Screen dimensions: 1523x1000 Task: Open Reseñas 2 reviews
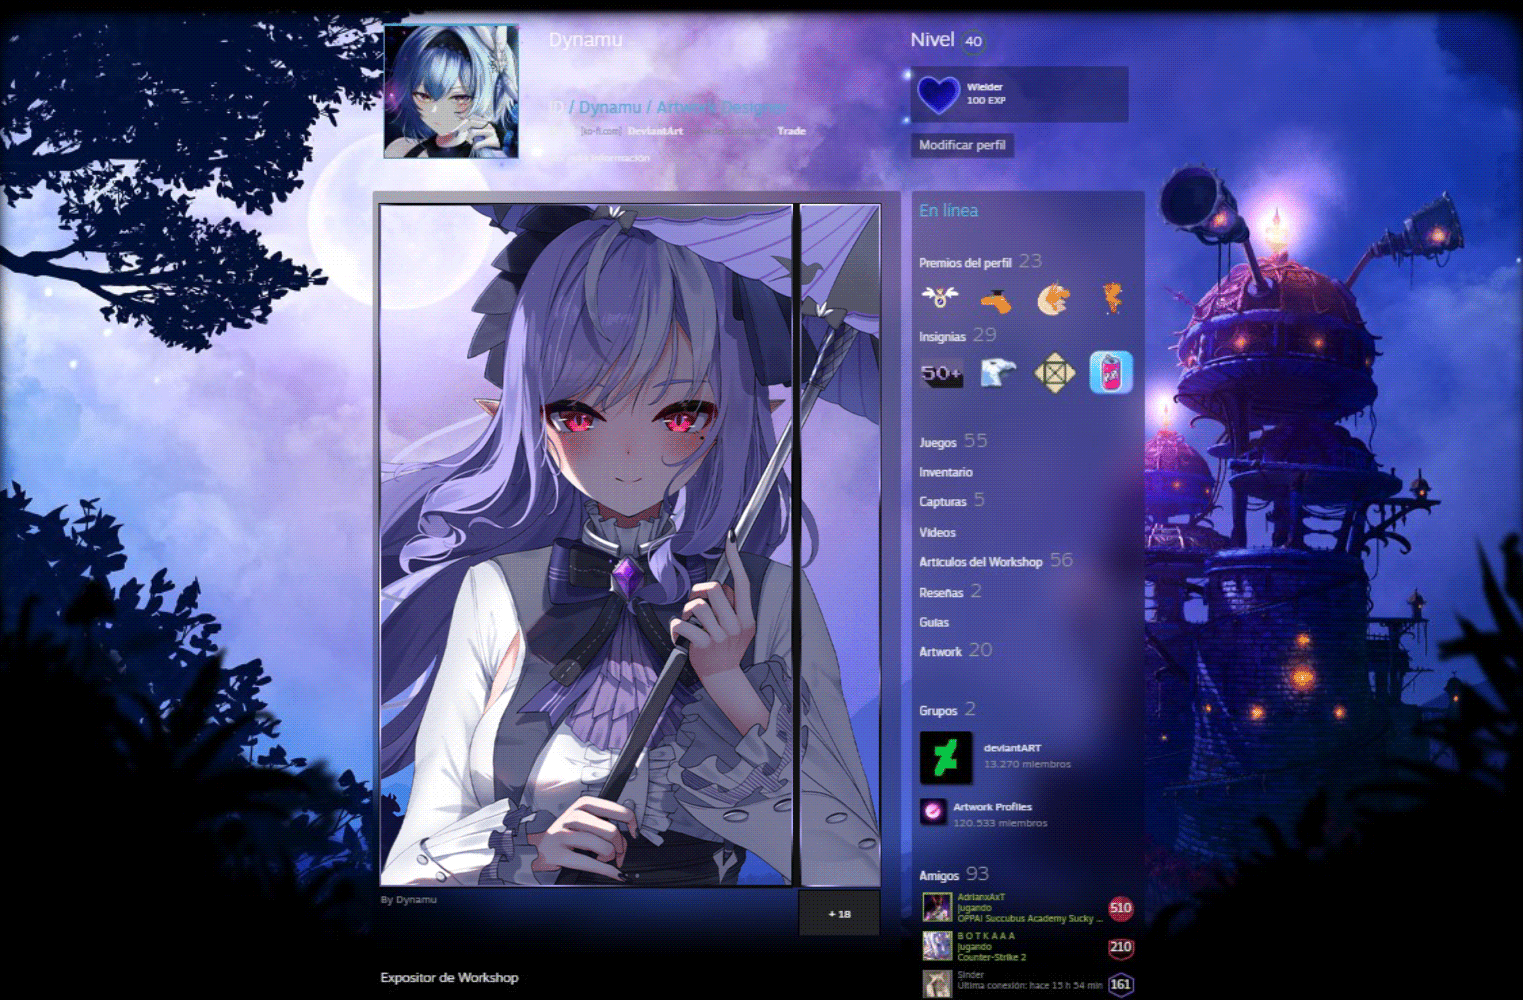click(950, 592)
